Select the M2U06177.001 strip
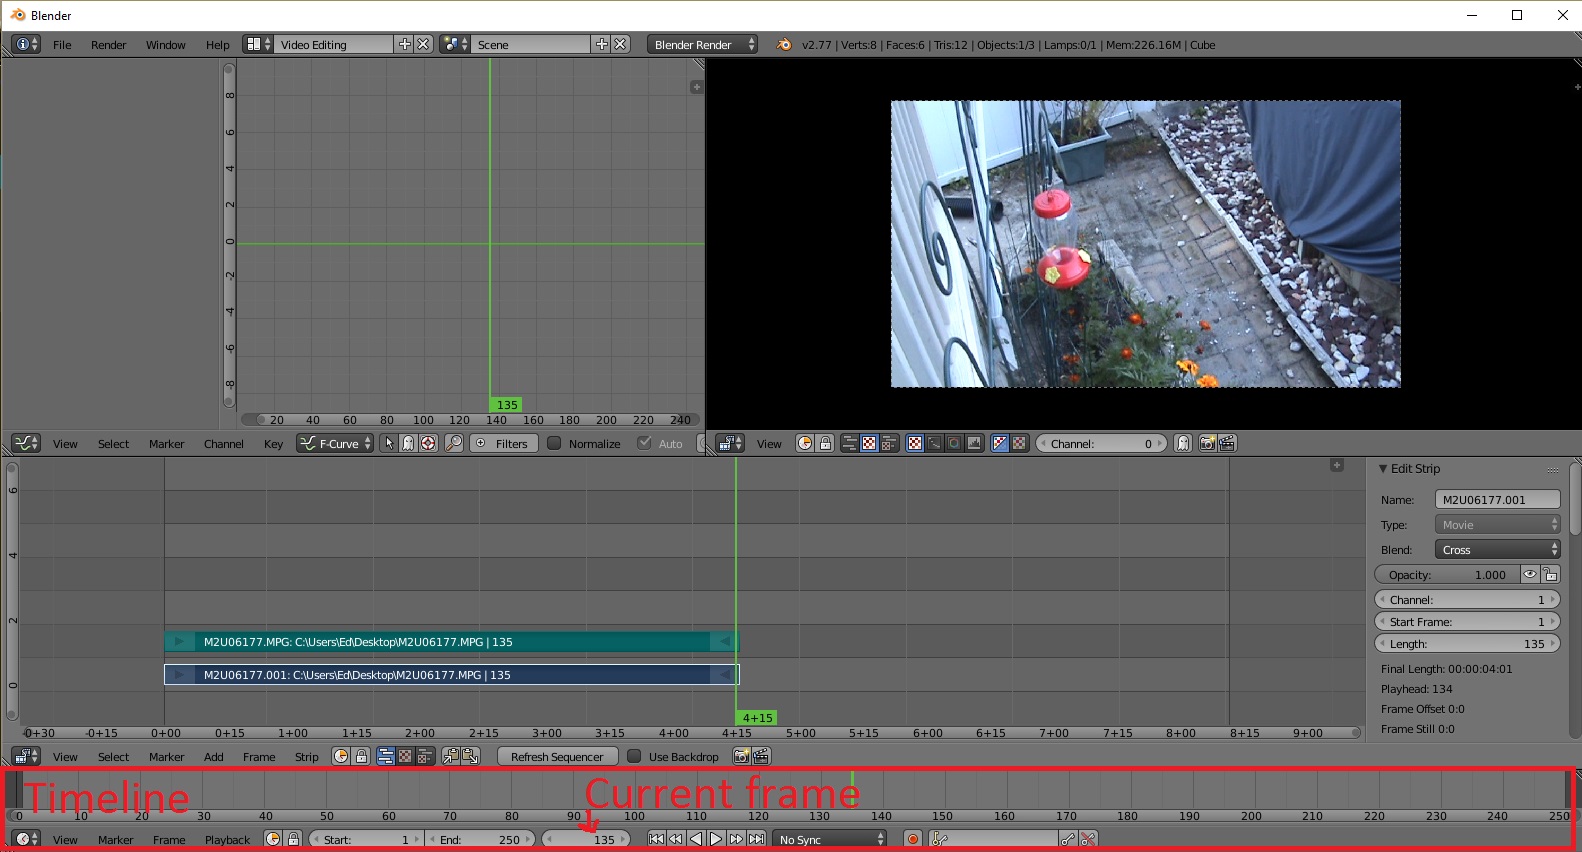 click(451, 675)
